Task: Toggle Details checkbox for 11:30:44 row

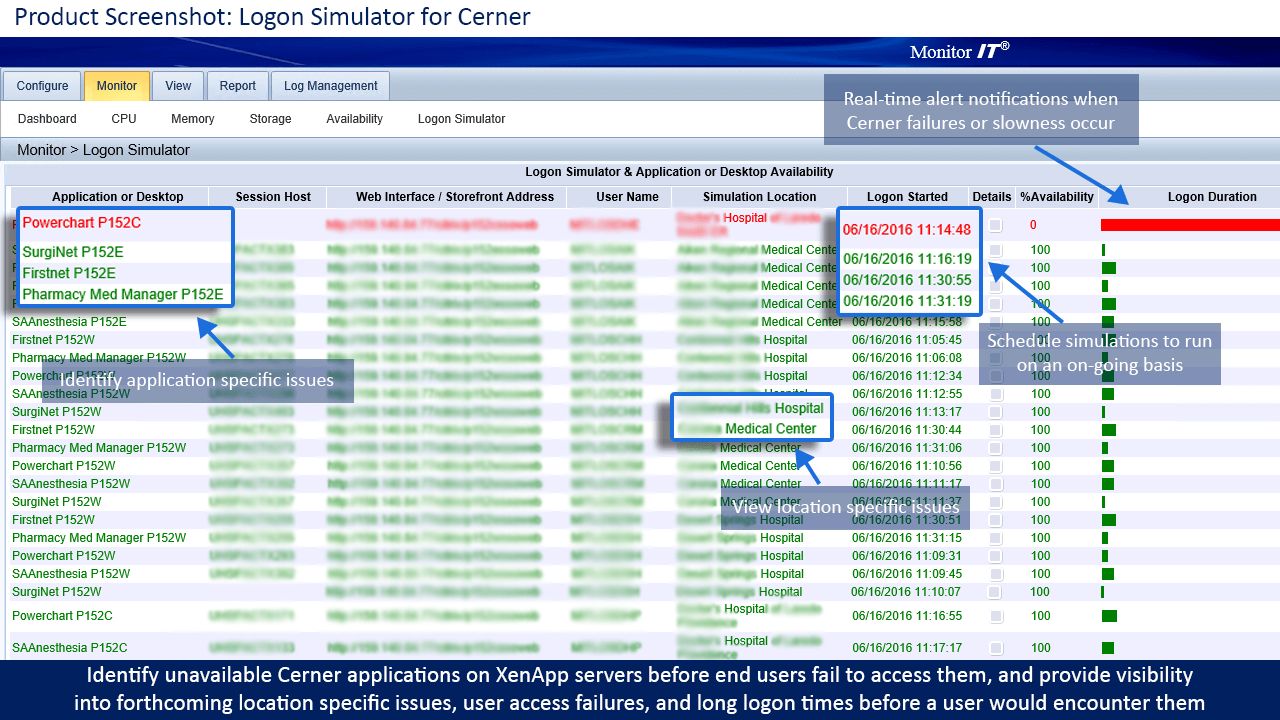Action: pos(995,430)
